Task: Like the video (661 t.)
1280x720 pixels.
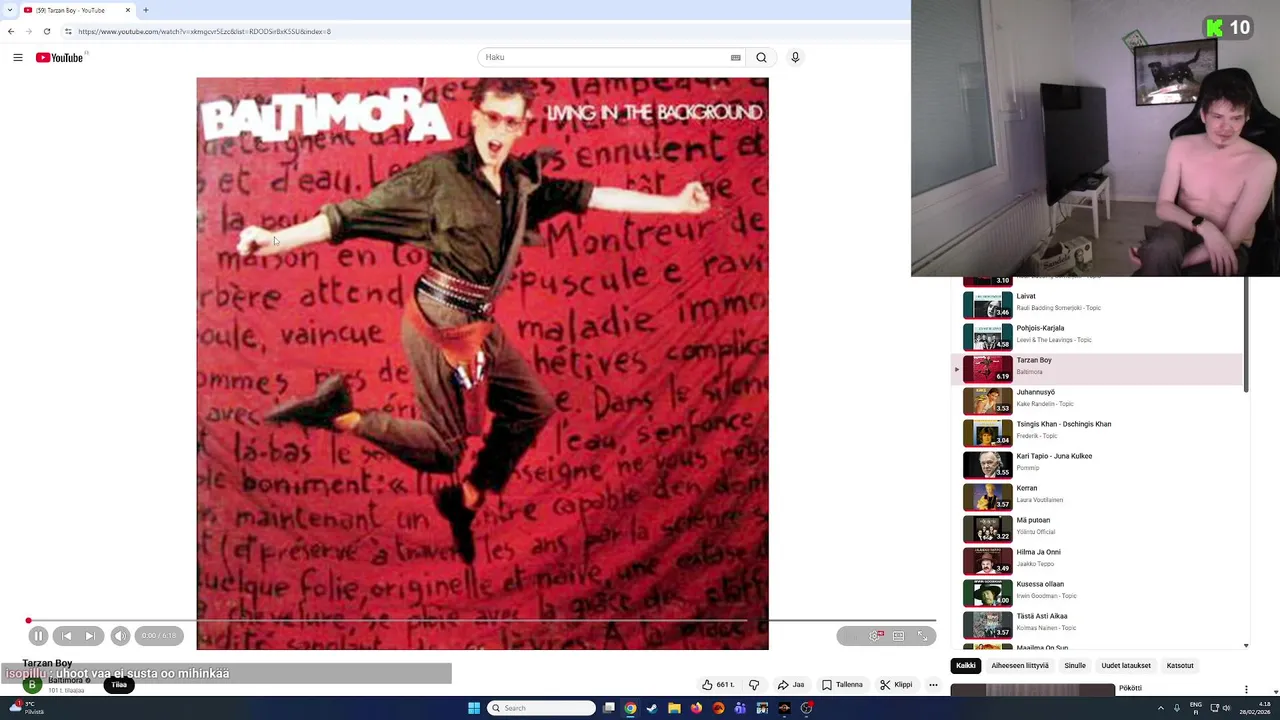Action: [718, 685]
